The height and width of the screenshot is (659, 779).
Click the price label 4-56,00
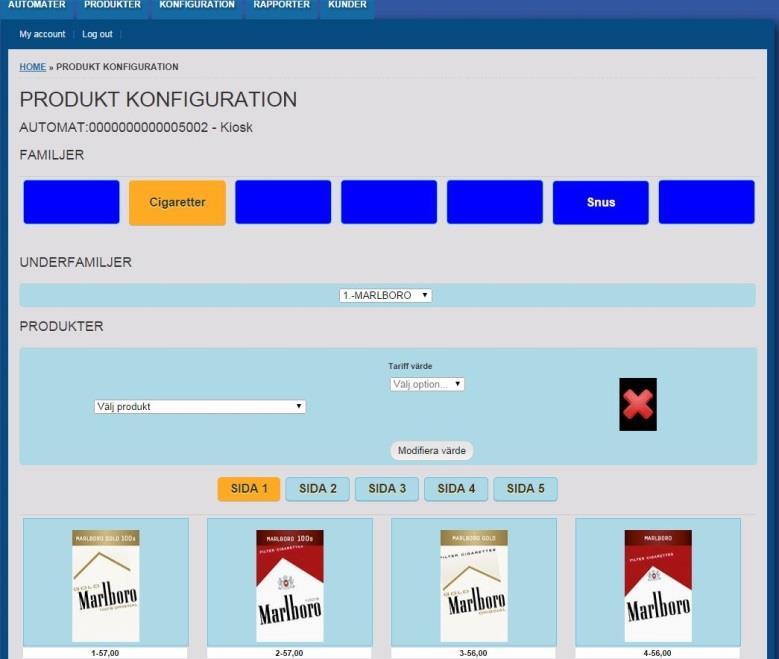[657, 653]
